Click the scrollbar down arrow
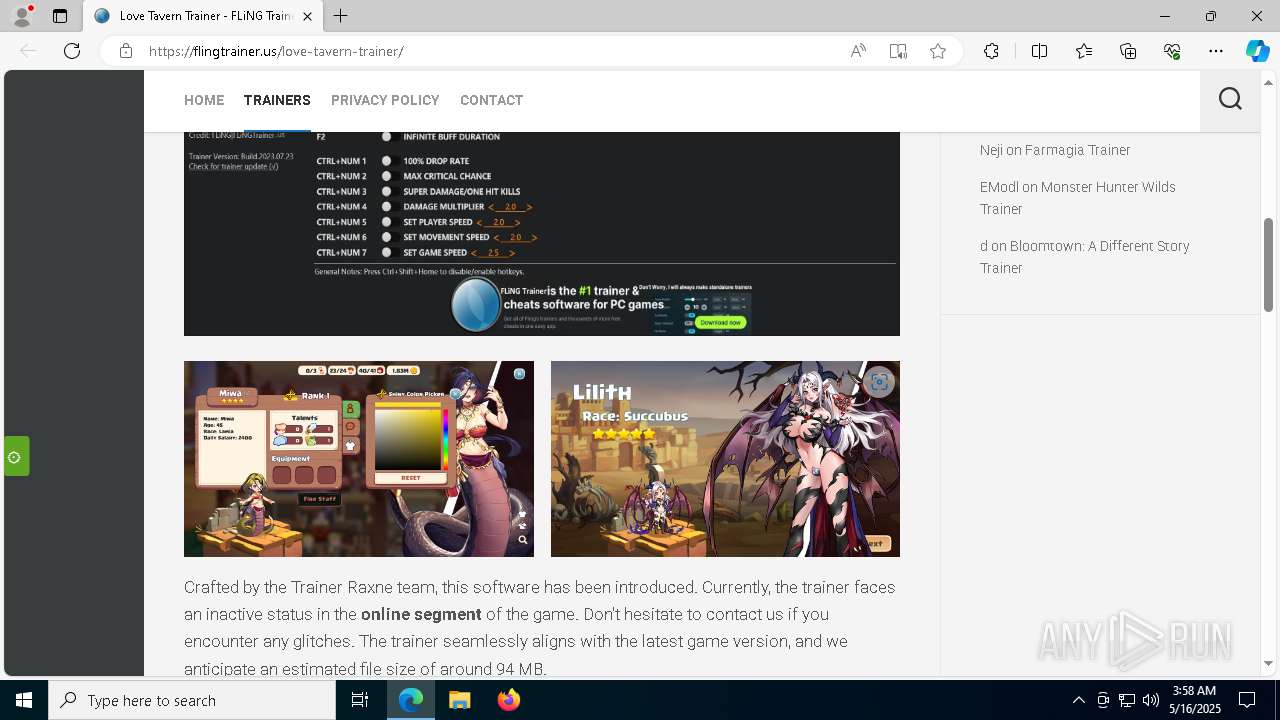This screenshot has height=720, width=1280. point(1269,663)
